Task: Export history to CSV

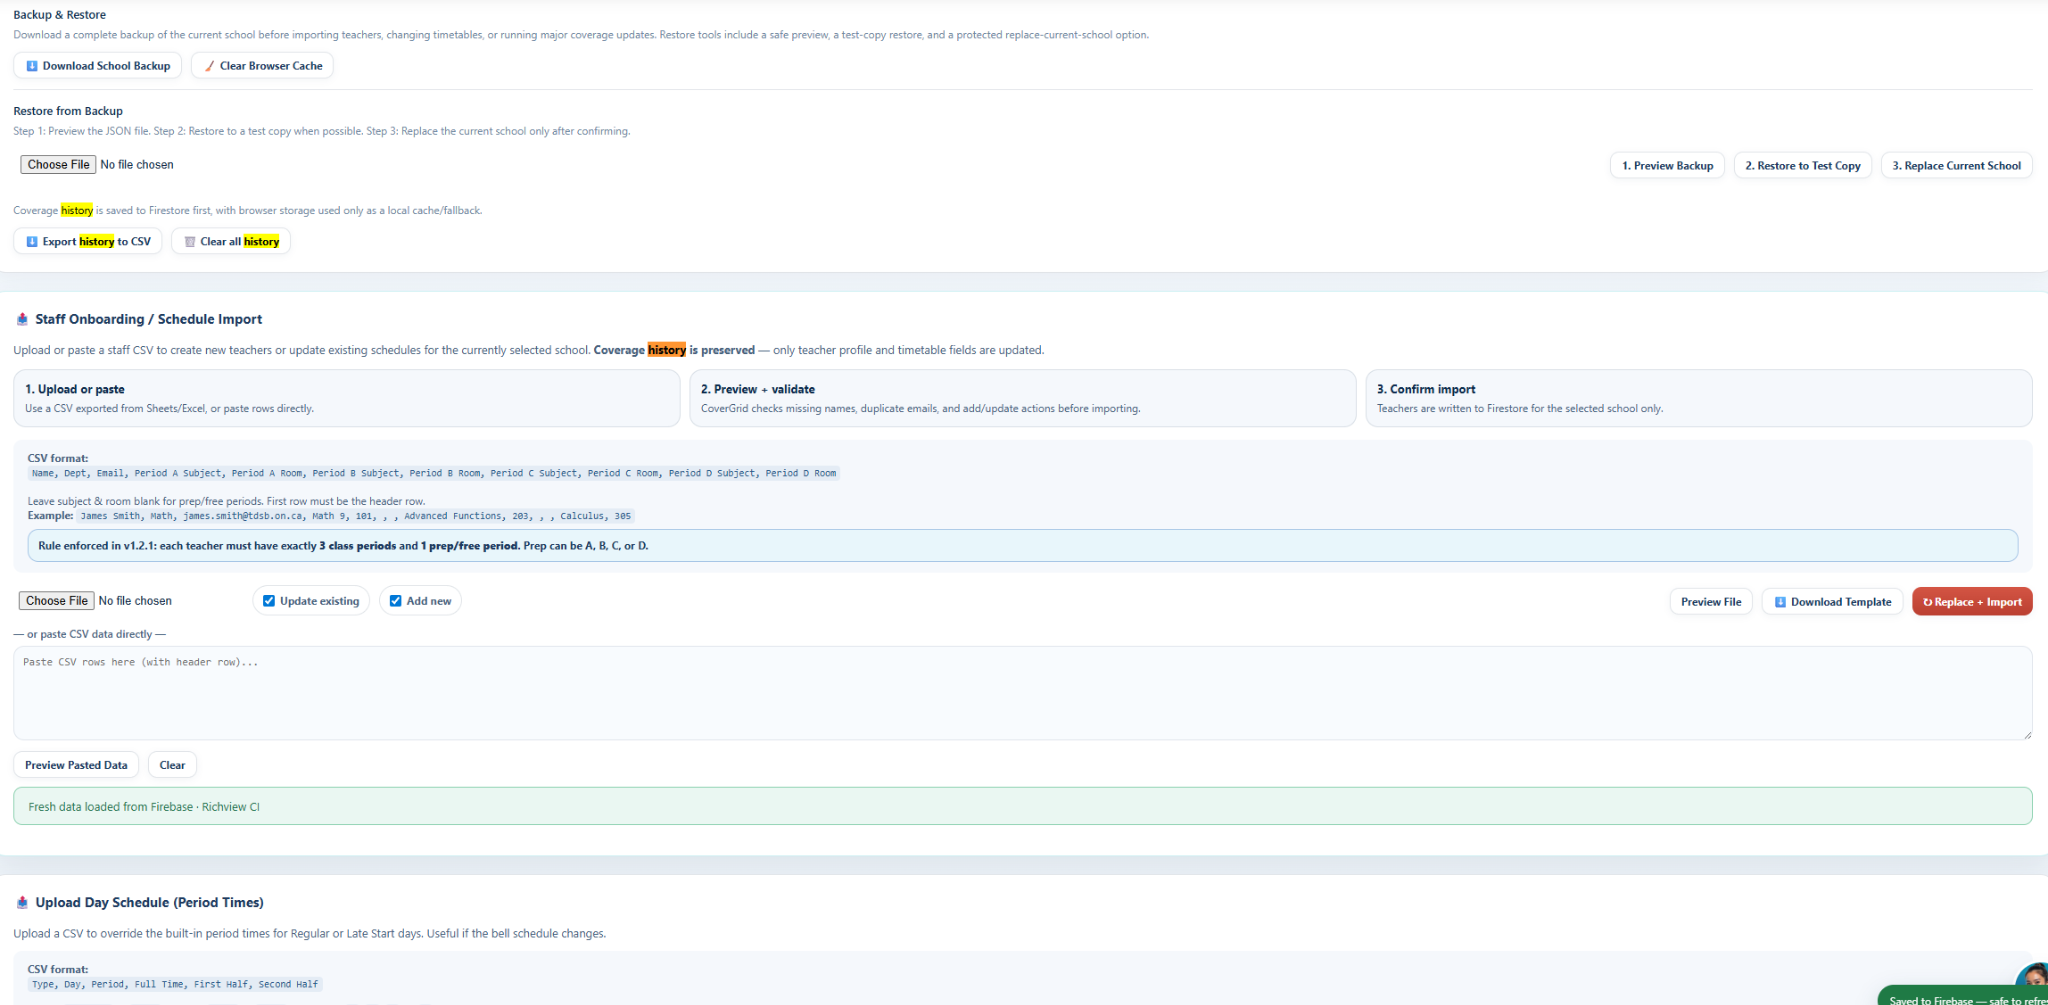Action: click(88, 242)
